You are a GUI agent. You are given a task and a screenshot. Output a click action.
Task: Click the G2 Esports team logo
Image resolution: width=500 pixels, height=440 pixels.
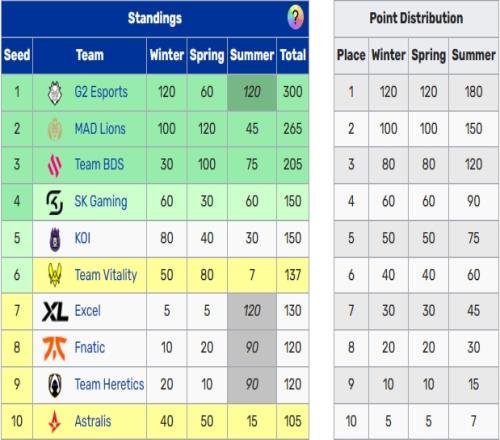click(55, 93)
